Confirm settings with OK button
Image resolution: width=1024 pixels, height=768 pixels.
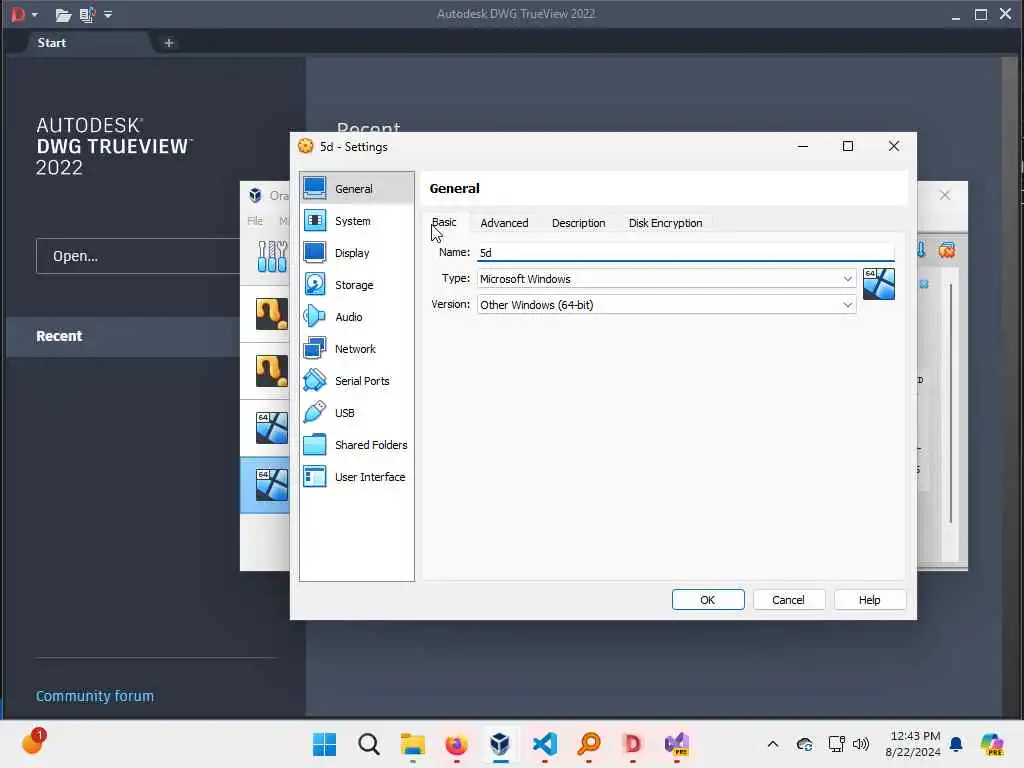[x=708, y=600]
